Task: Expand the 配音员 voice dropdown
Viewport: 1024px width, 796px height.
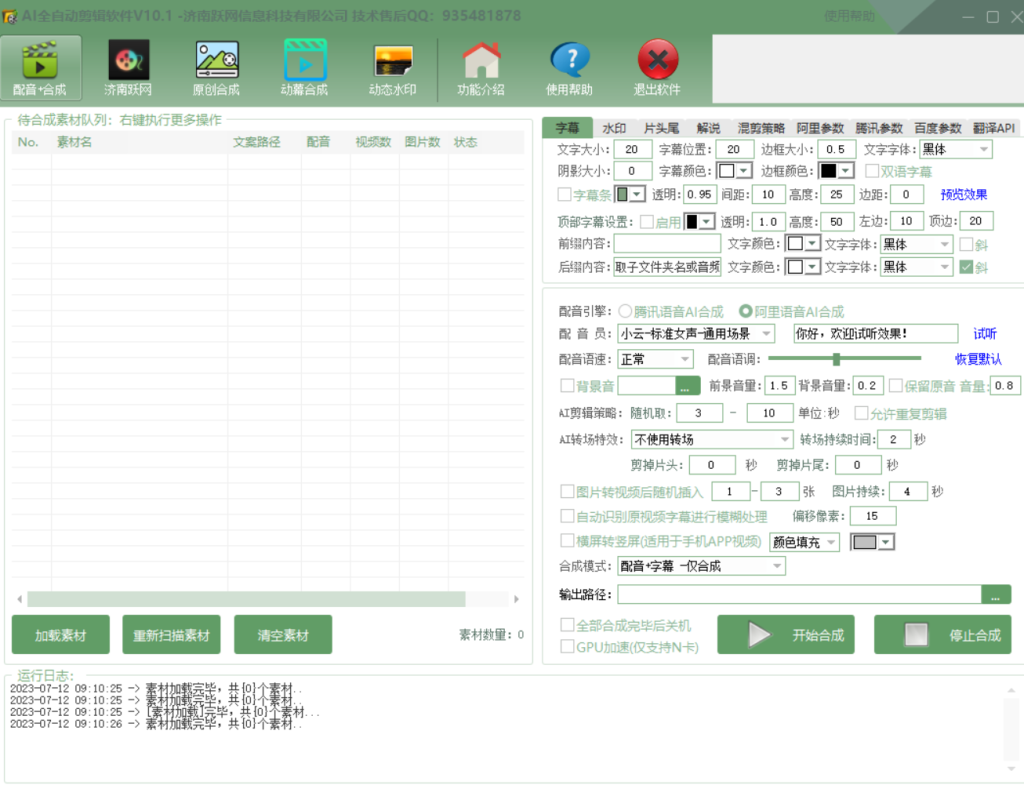Action: (766, 333)
